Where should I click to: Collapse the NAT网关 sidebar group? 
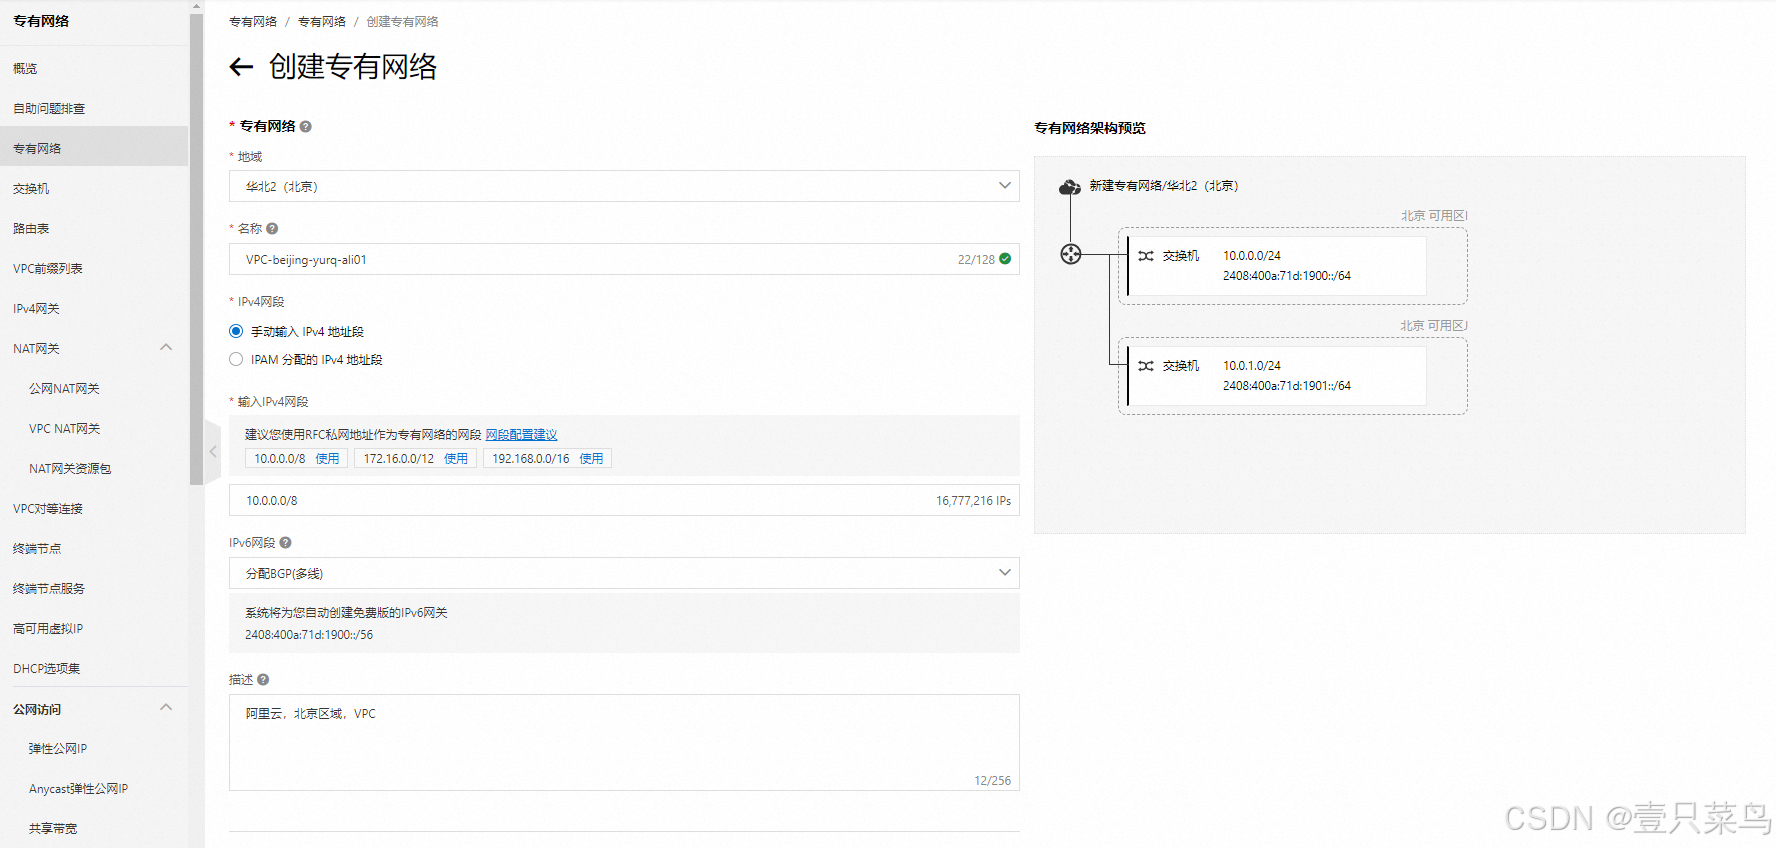click(x=166, y=348)
